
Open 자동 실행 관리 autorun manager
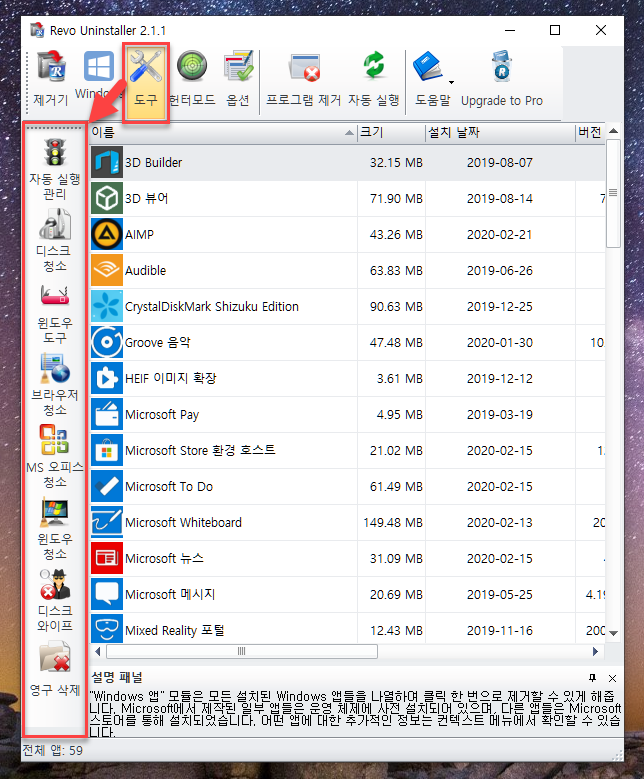(x=55, y=169)
